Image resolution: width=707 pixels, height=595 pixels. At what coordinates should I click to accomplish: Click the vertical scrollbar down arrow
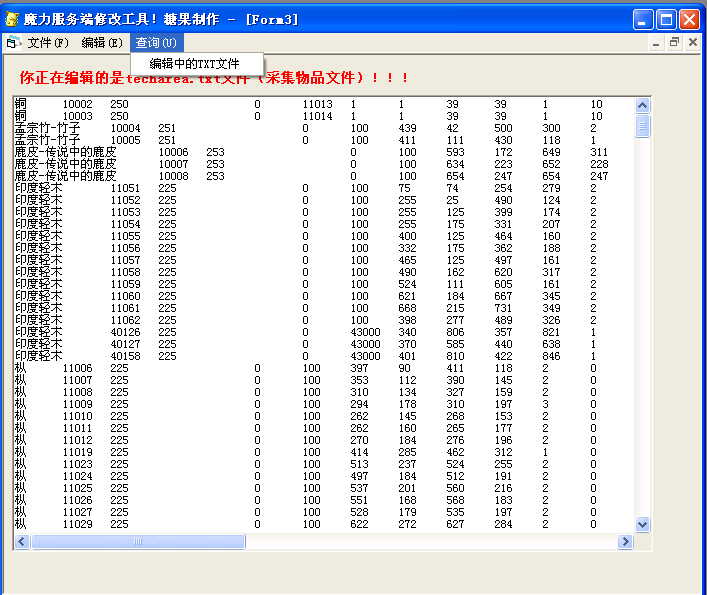643,525
